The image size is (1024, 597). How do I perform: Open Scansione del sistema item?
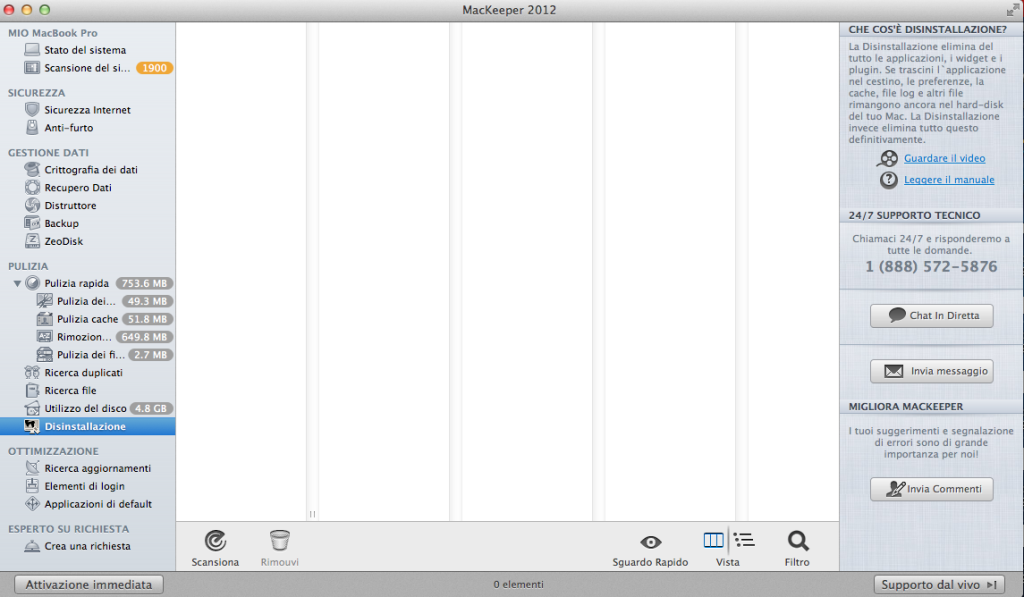[x=88, y=68]
